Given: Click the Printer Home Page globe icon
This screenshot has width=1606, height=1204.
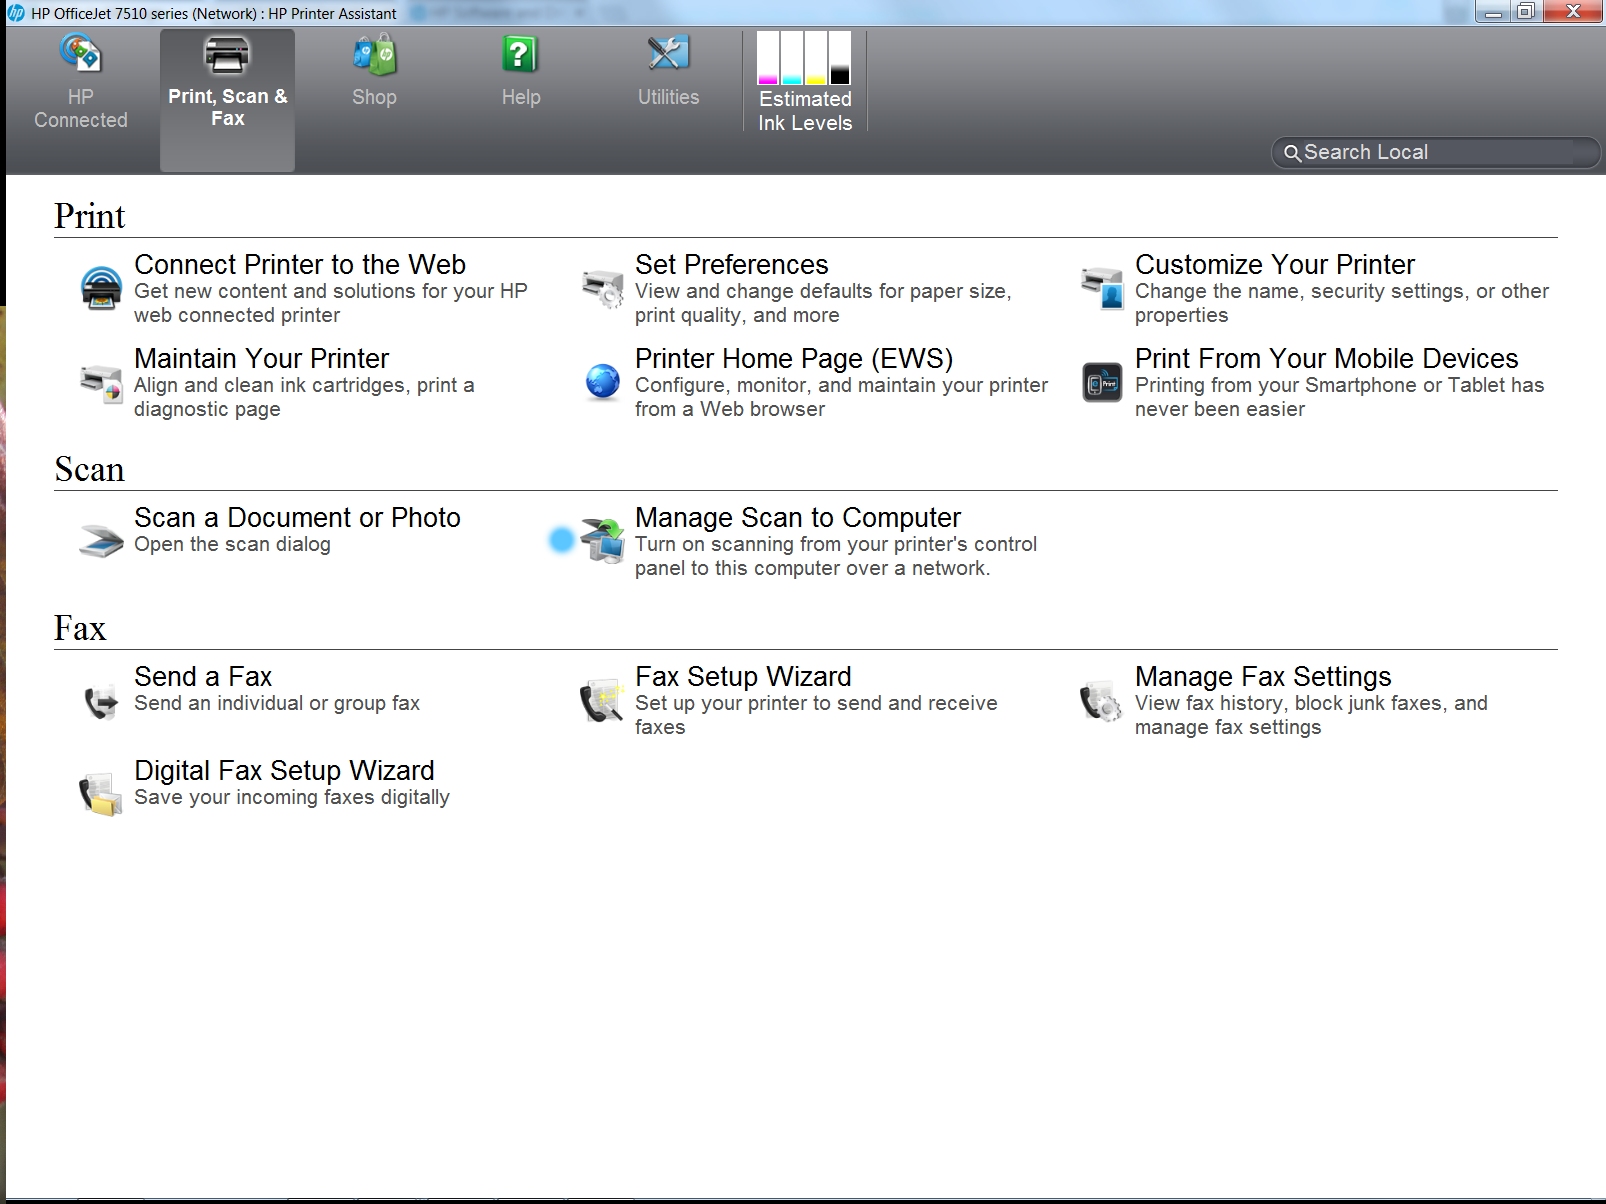Looking at the screenshot, I should point(602,383).
